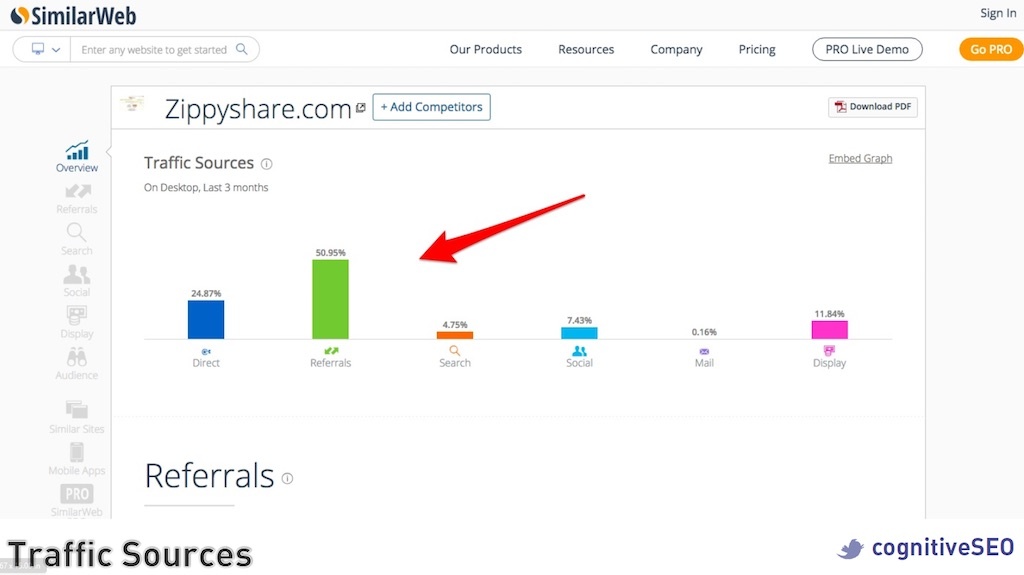Select the Search magnifier sidebar icon
Viewport: 1024px width, 575px height.
(x=77, y=233)
